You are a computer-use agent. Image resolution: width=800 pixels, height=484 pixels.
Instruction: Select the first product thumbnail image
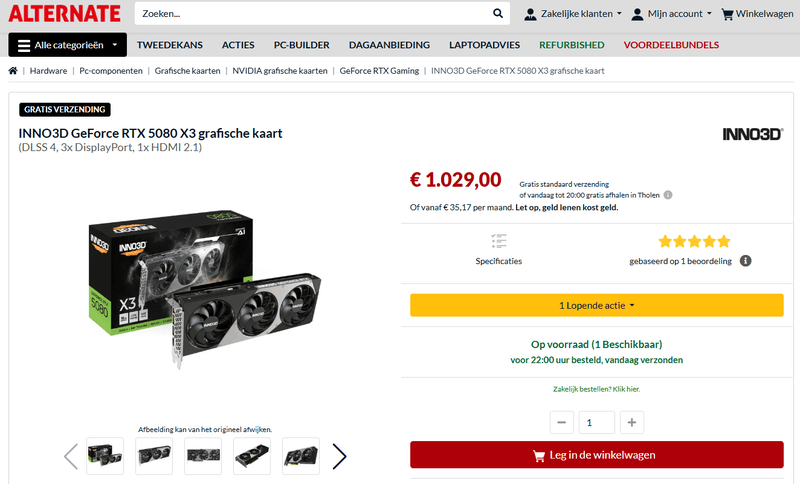pos(105,456)
